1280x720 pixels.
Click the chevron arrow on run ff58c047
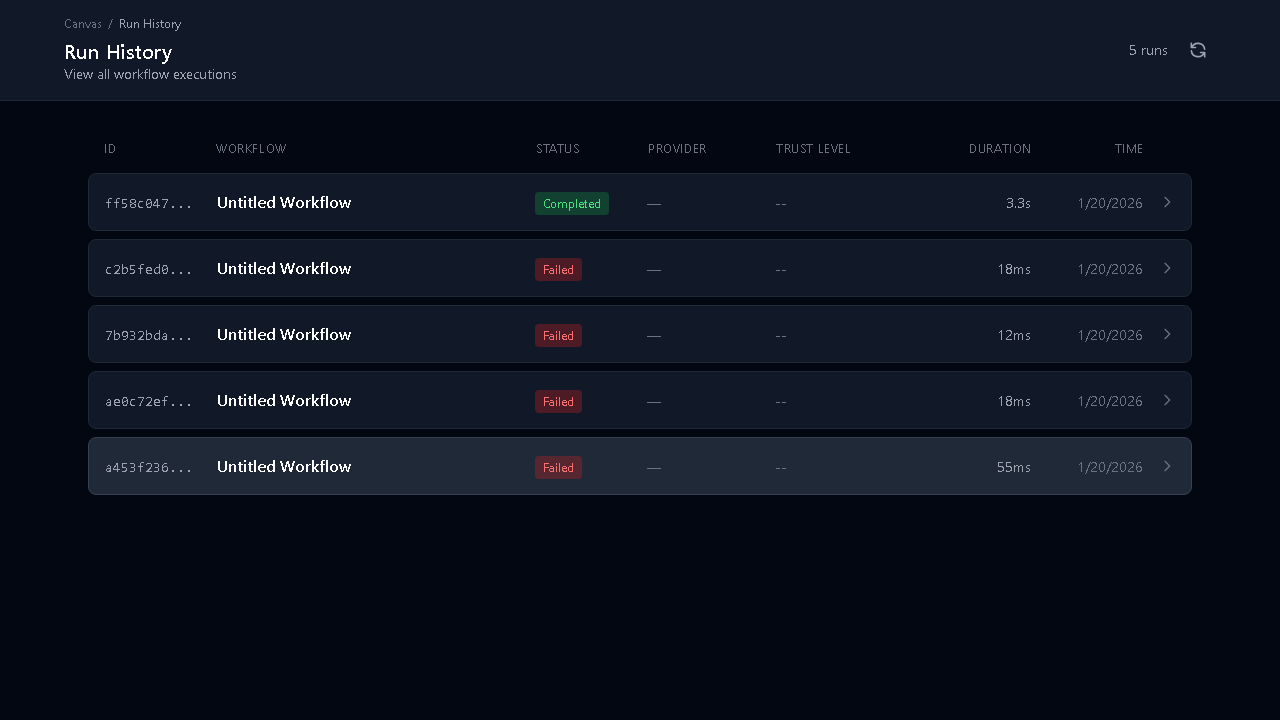(1167, 202)
